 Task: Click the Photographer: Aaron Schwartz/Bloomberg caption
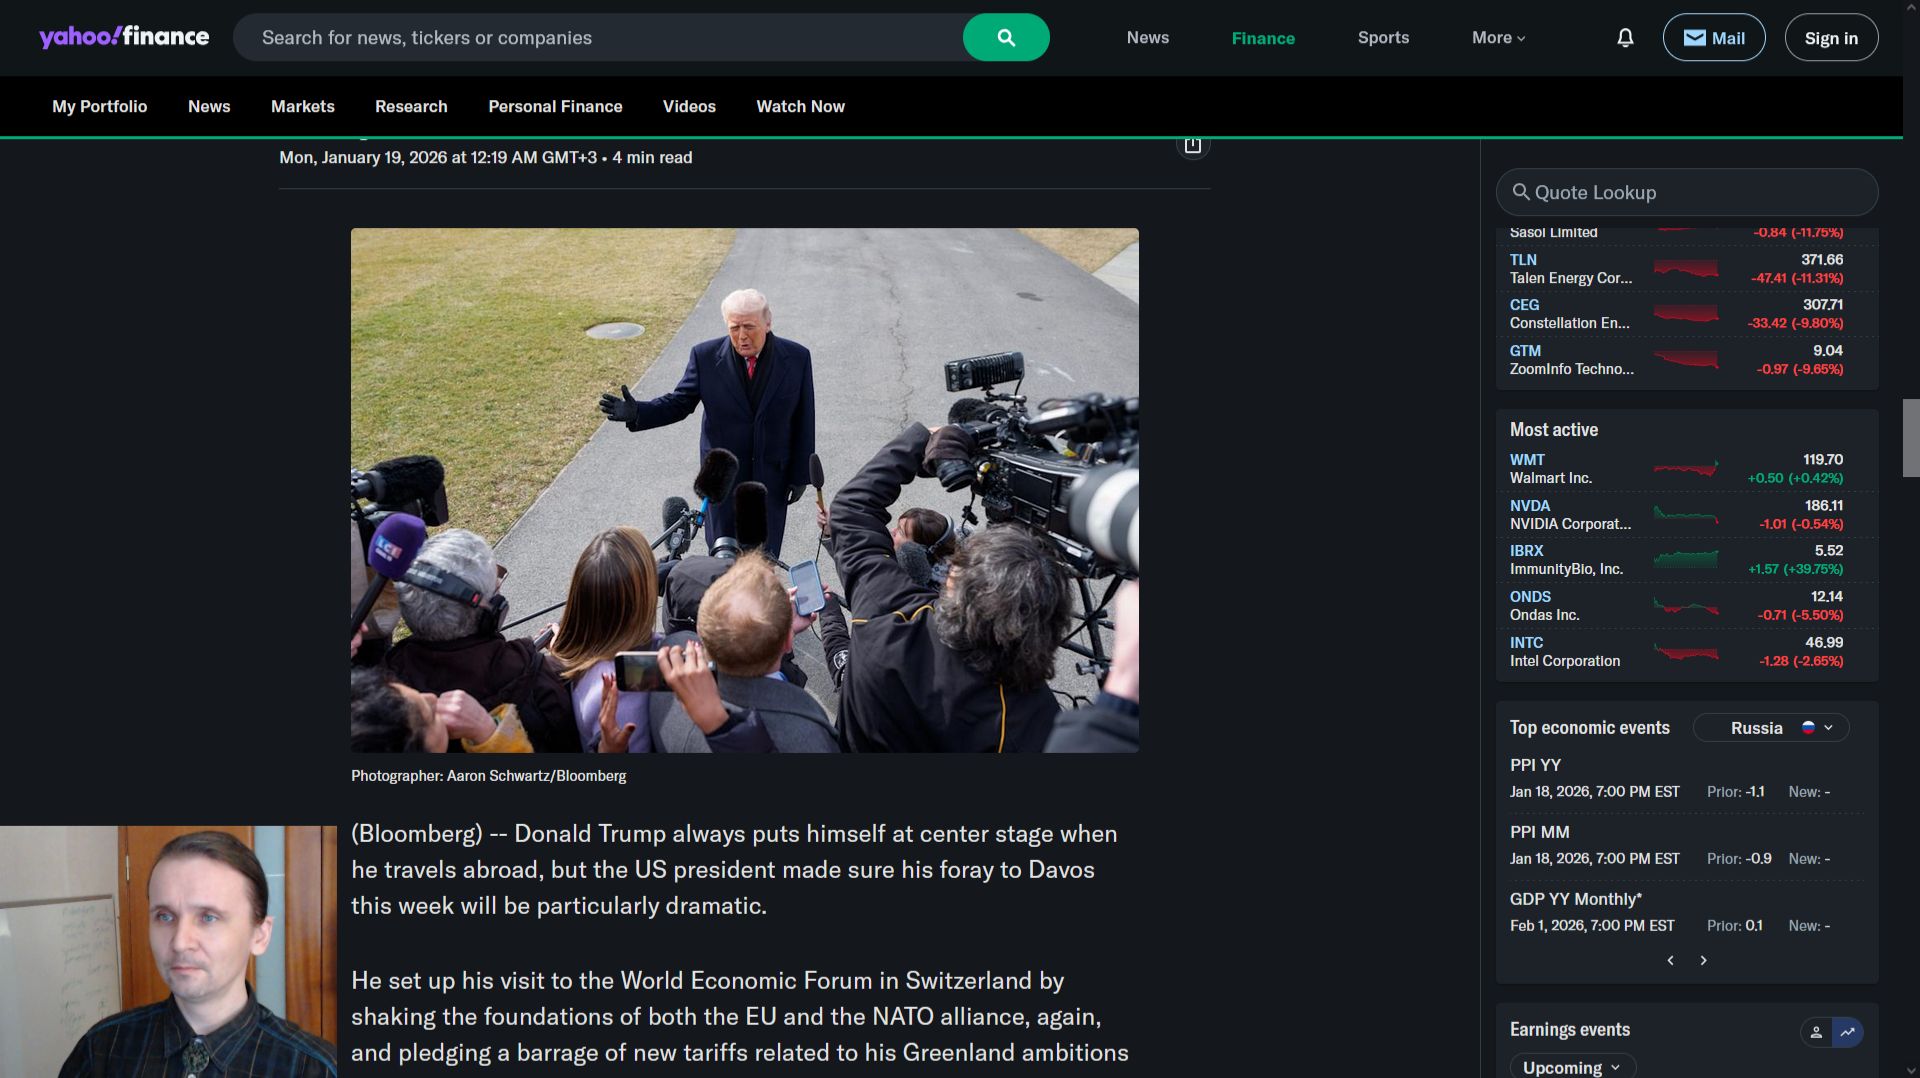click(488, 776)
